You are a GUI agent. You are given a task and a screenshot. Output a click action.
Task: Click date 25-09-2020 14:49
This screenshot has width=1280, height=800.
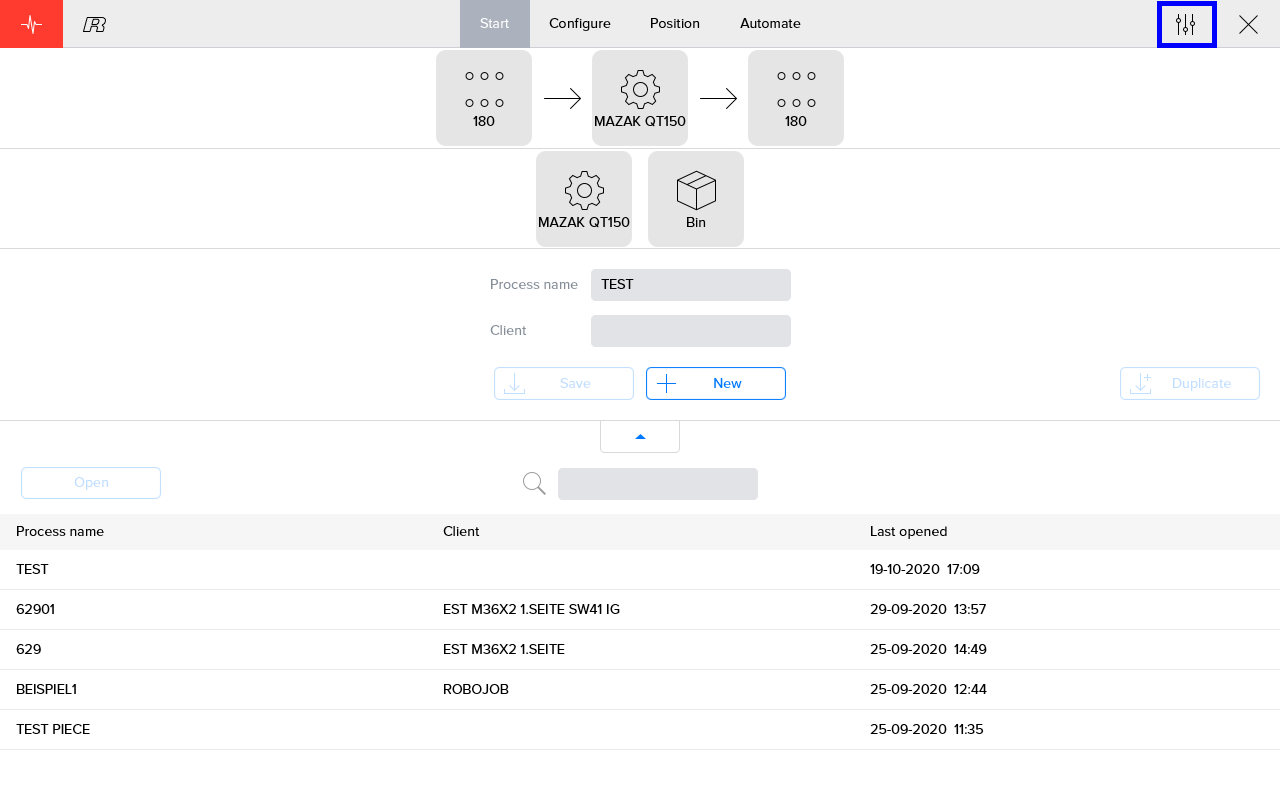(928, 649)
